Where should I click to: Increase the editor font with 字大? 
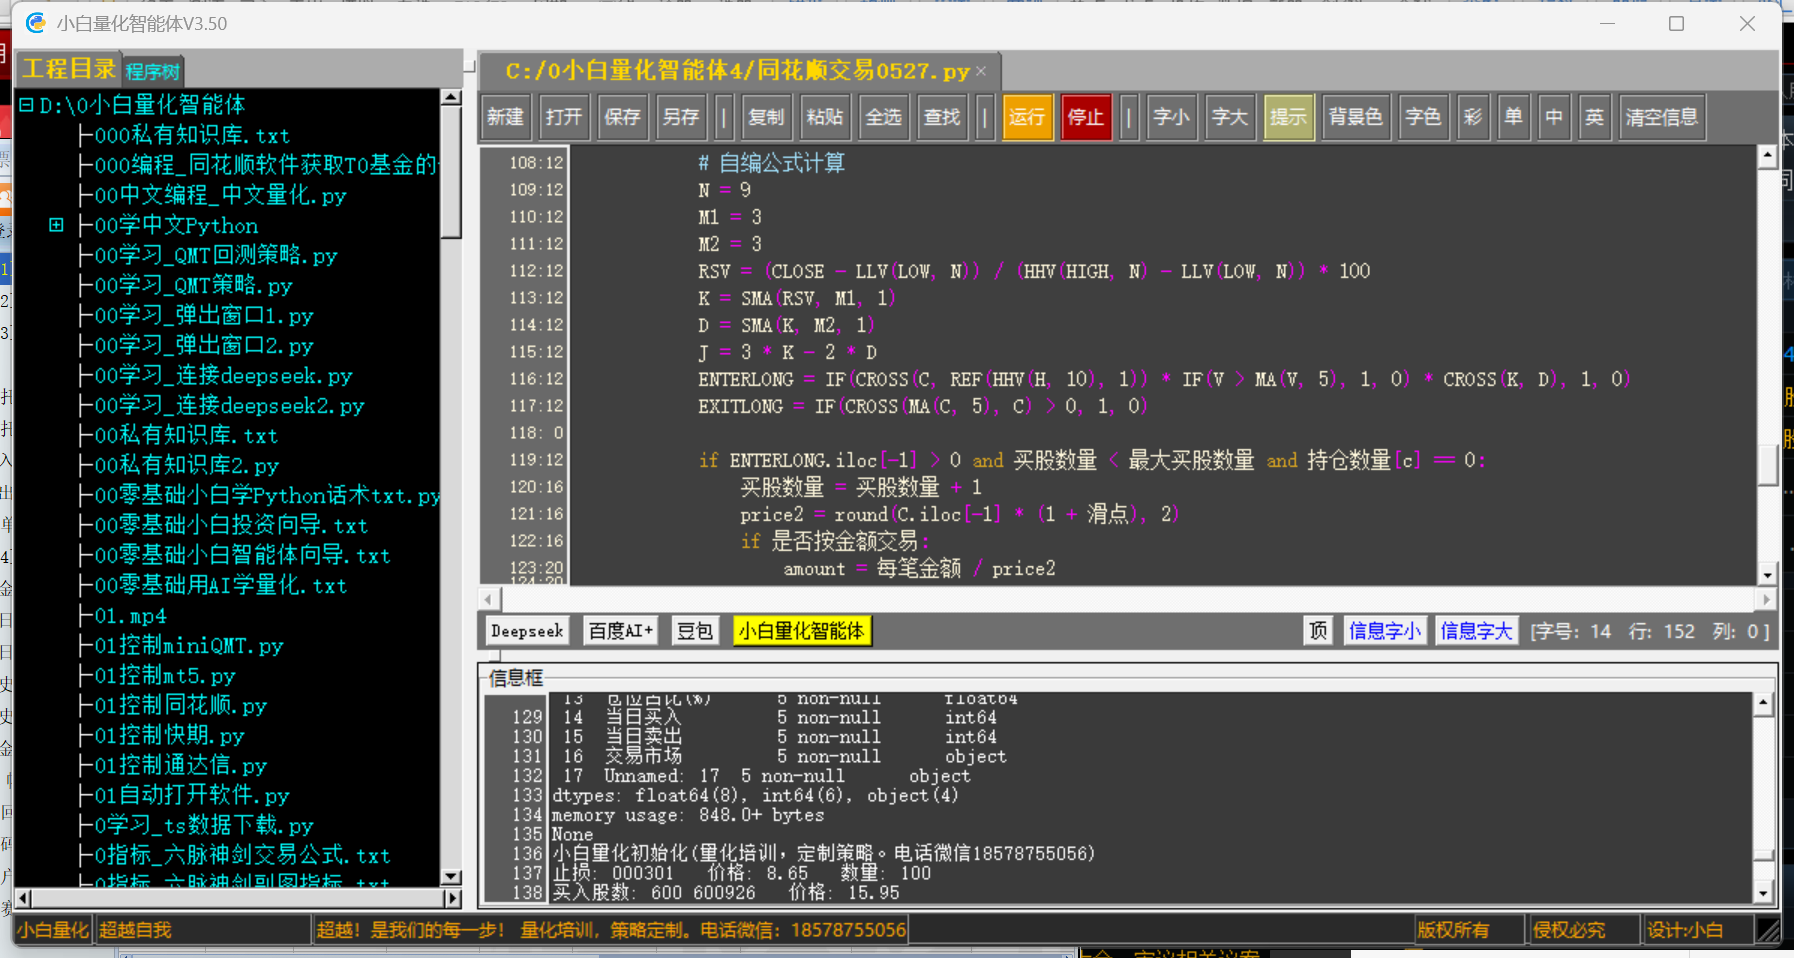pyautogui.click(x=1230, y=117)
